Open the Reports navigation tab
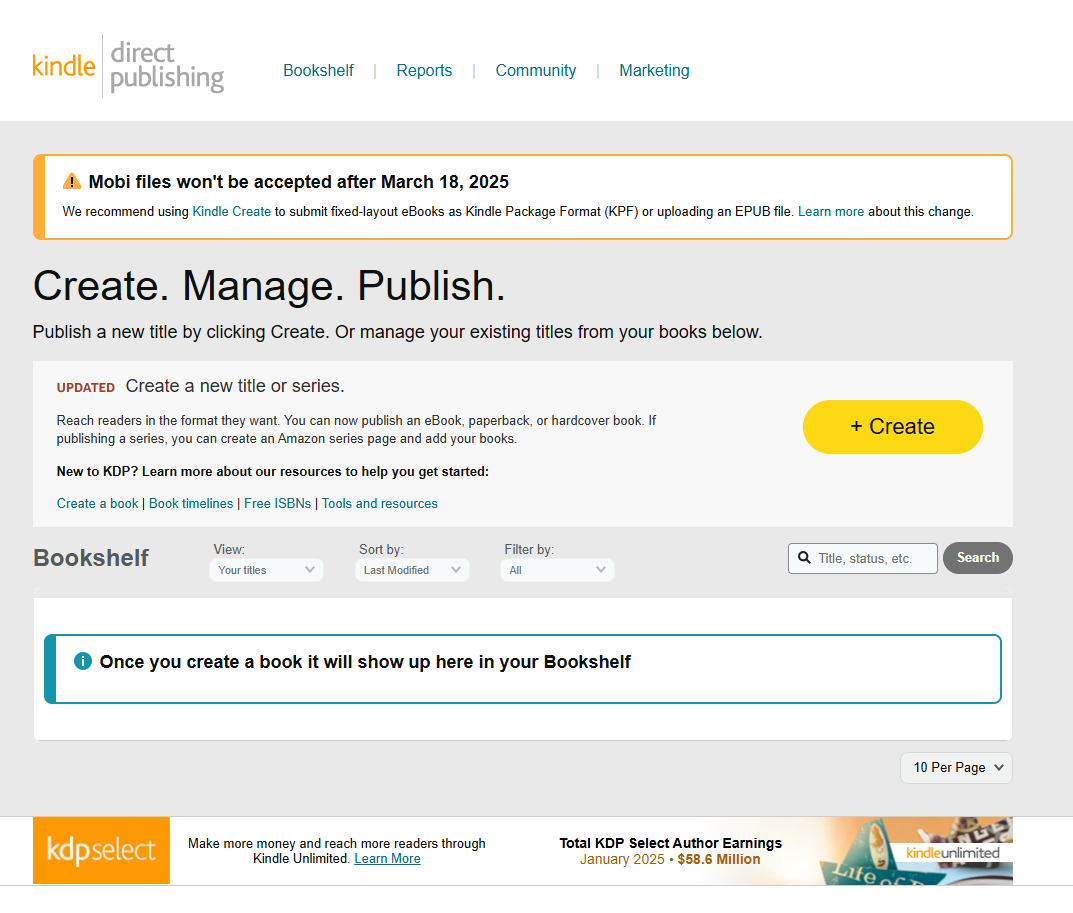 tap(424, 70)
